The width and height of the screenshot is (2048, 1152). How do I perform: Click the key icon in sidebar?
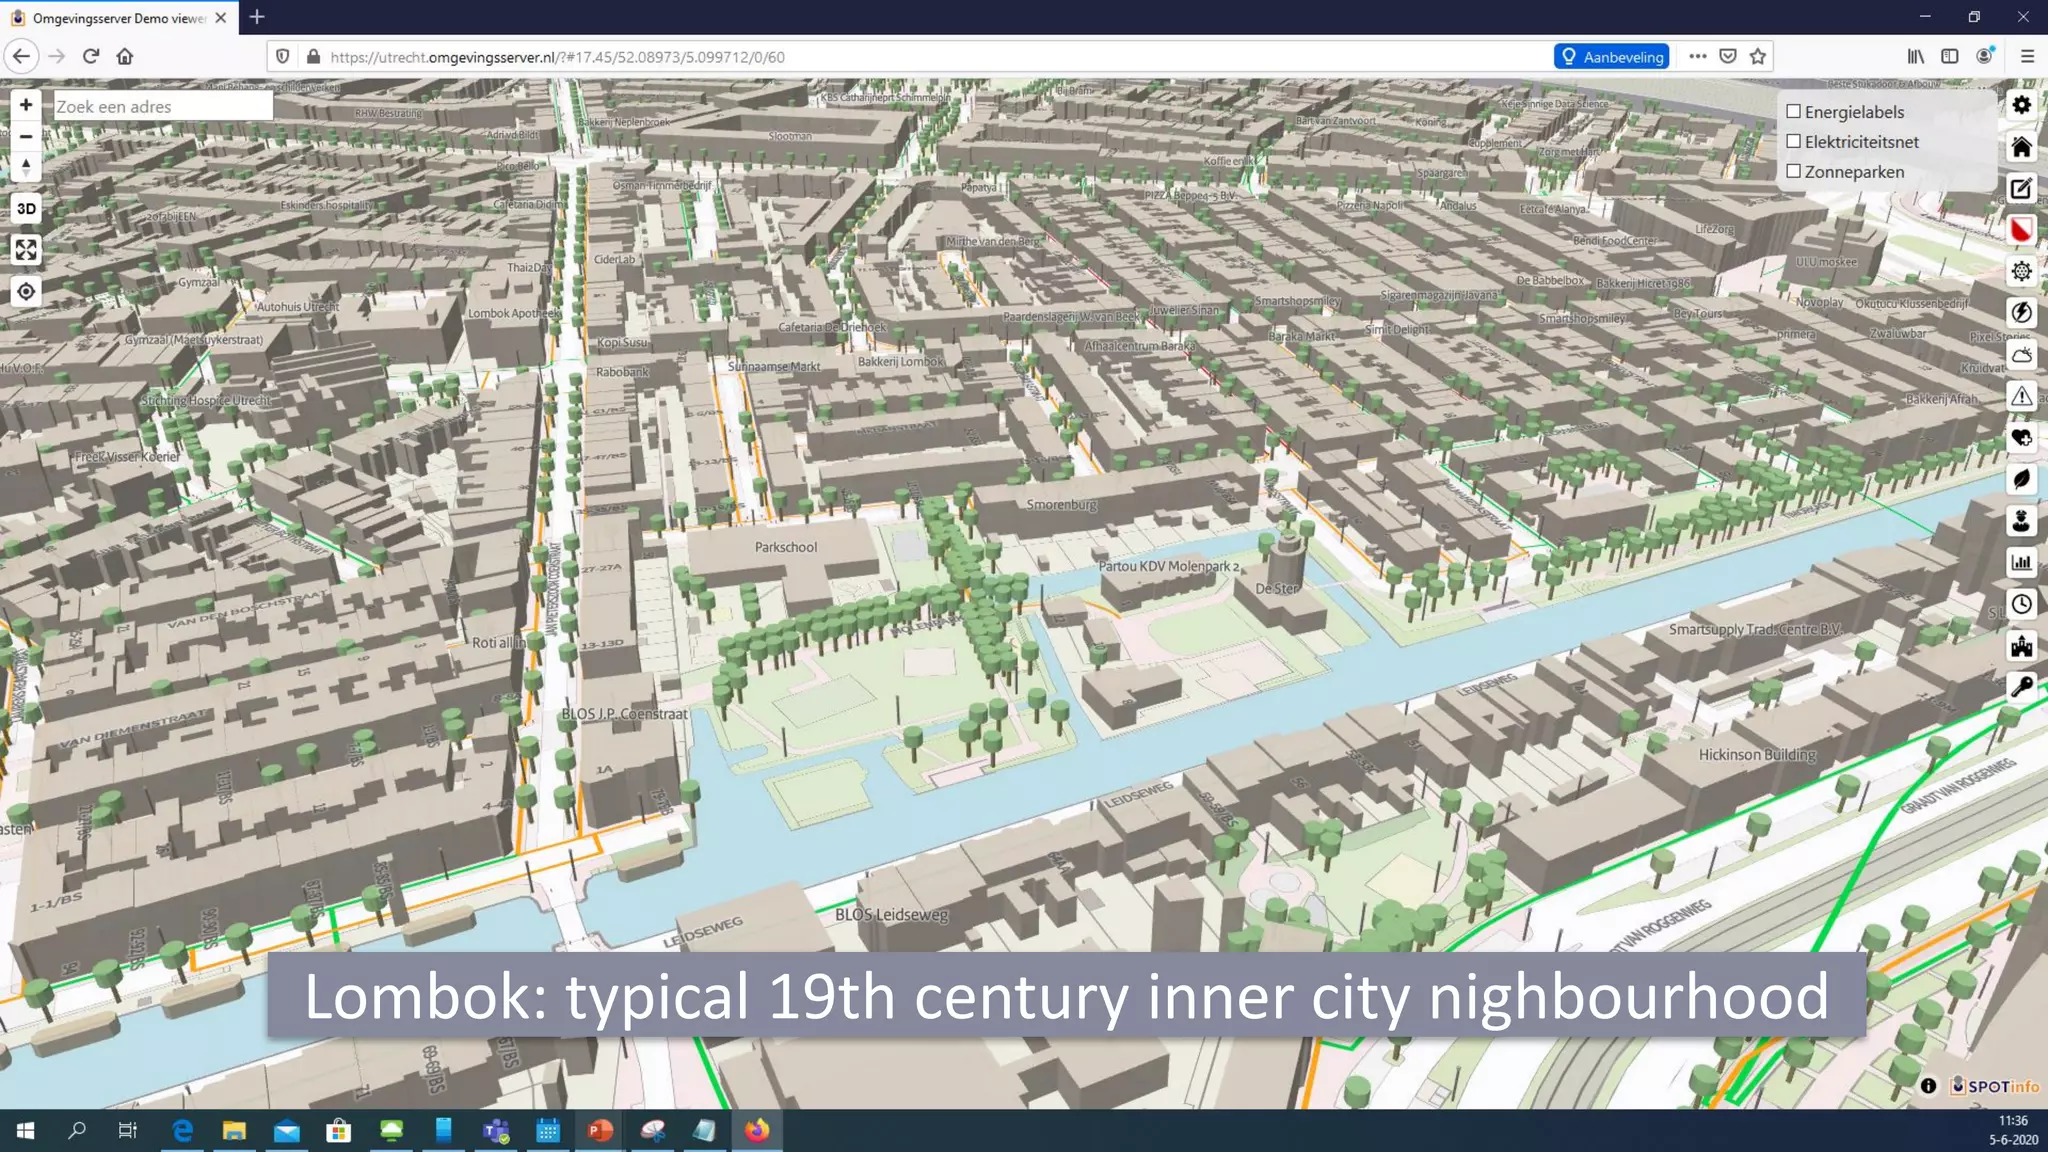2021,687
